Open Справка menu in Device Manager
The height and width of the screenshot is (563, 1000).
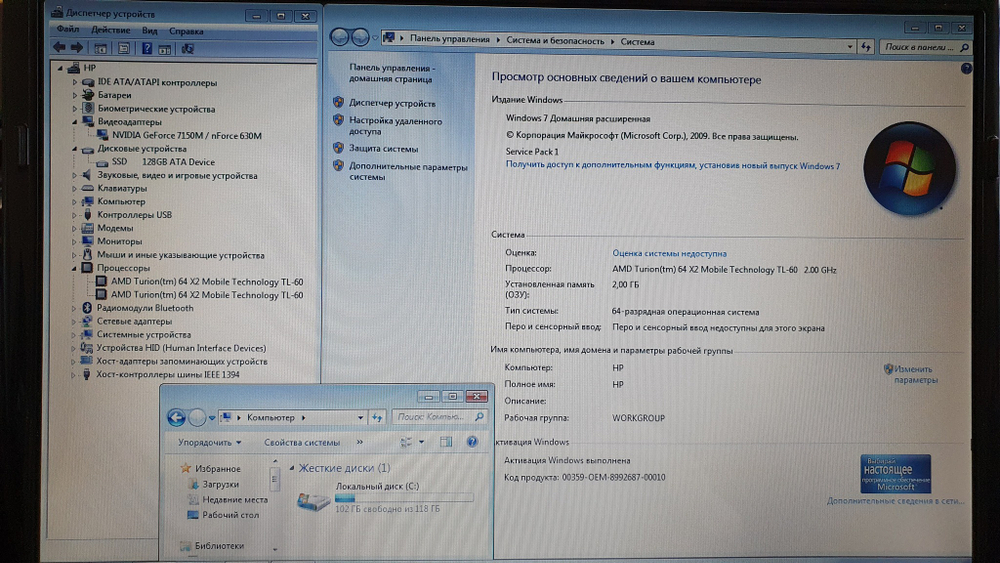point(186,31)
